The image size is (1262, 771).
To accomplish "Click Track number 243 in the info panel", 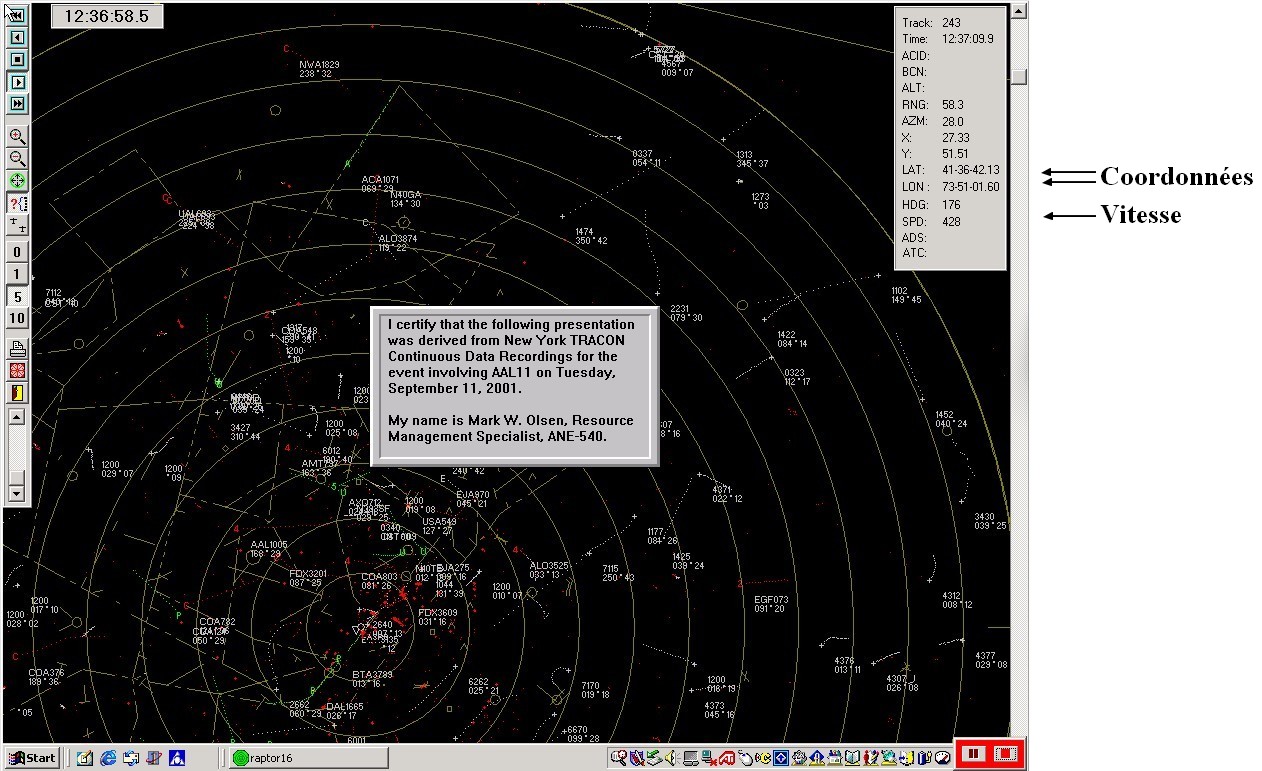I will coord(951,22).
